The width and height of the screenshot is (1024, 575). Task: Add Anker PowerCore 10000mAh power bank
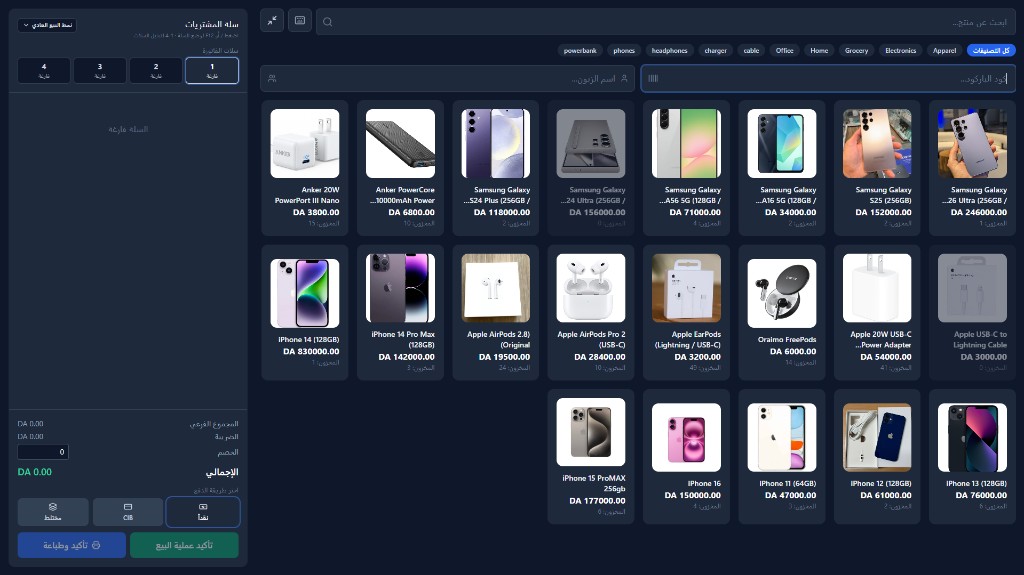[x=400, y=168]
